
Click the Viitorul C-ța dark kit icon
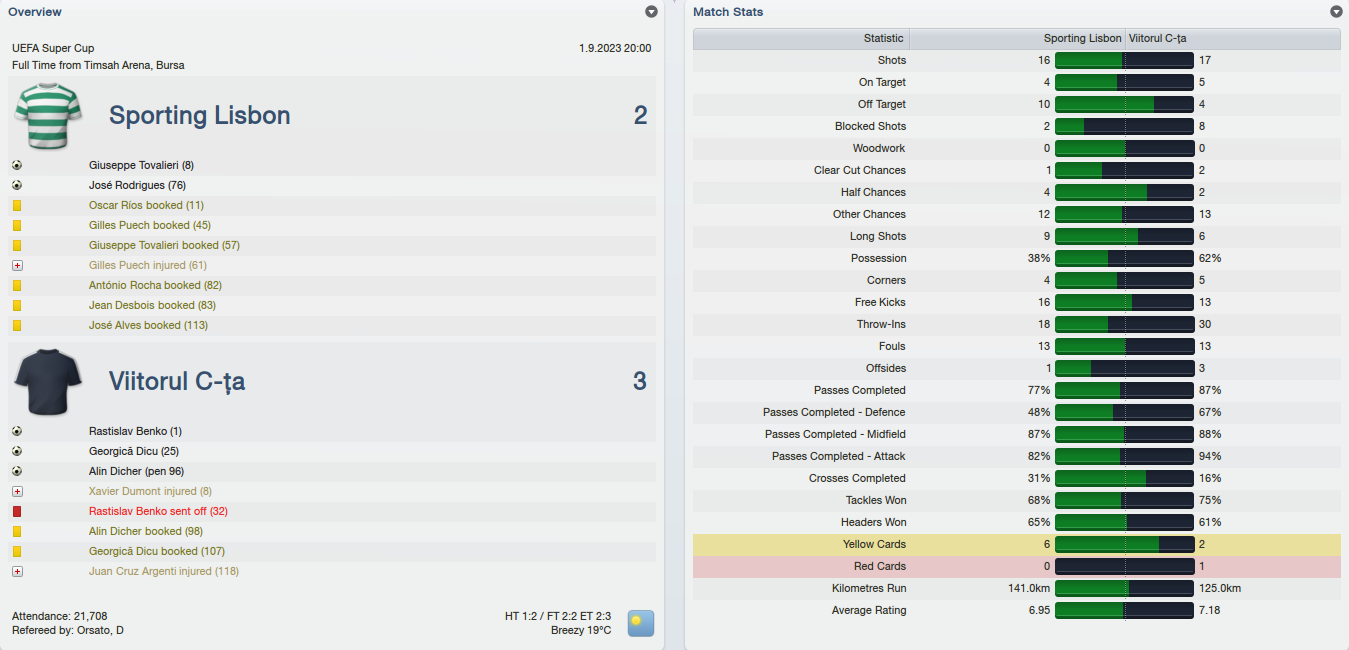click(x=47, y=381)
